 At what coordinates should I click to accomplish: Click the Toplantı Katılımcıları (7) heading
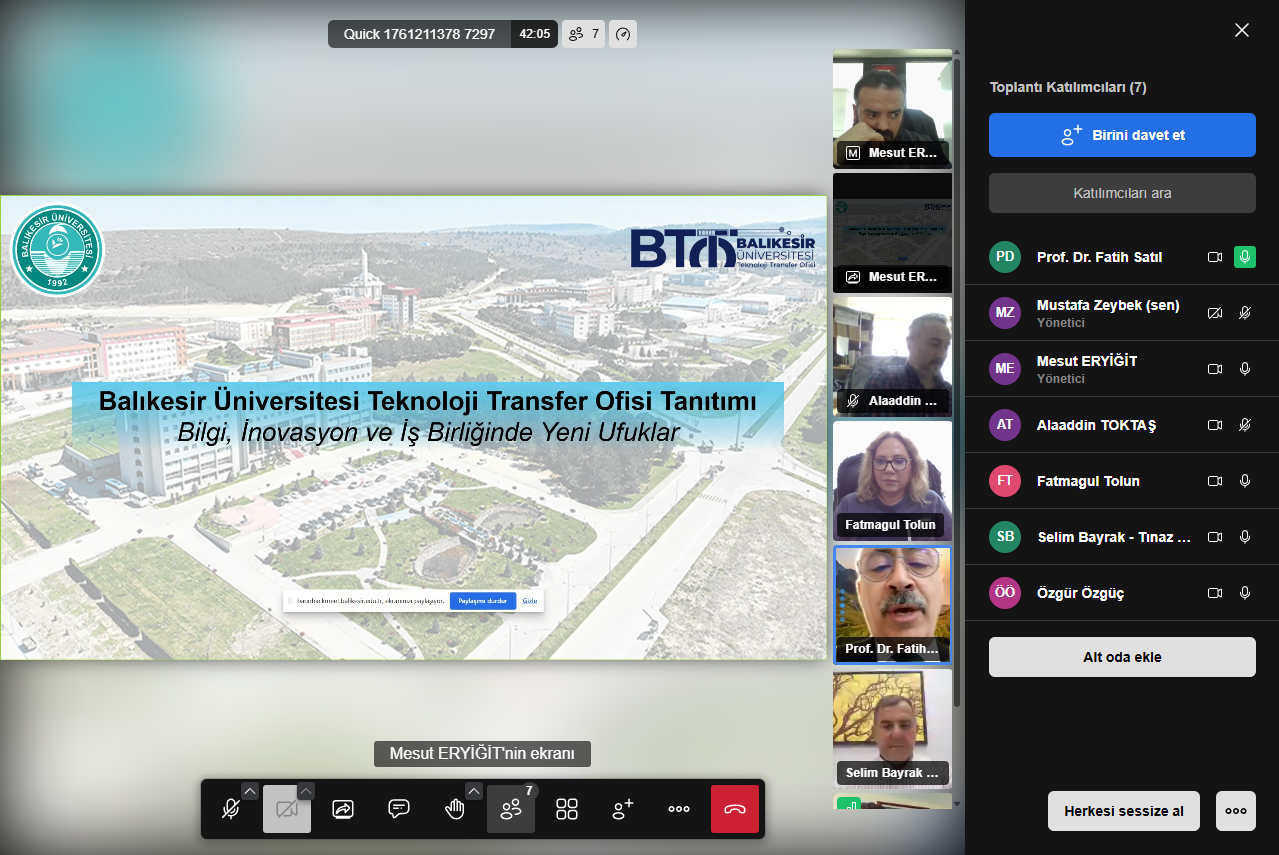[x=1068, y=87]
